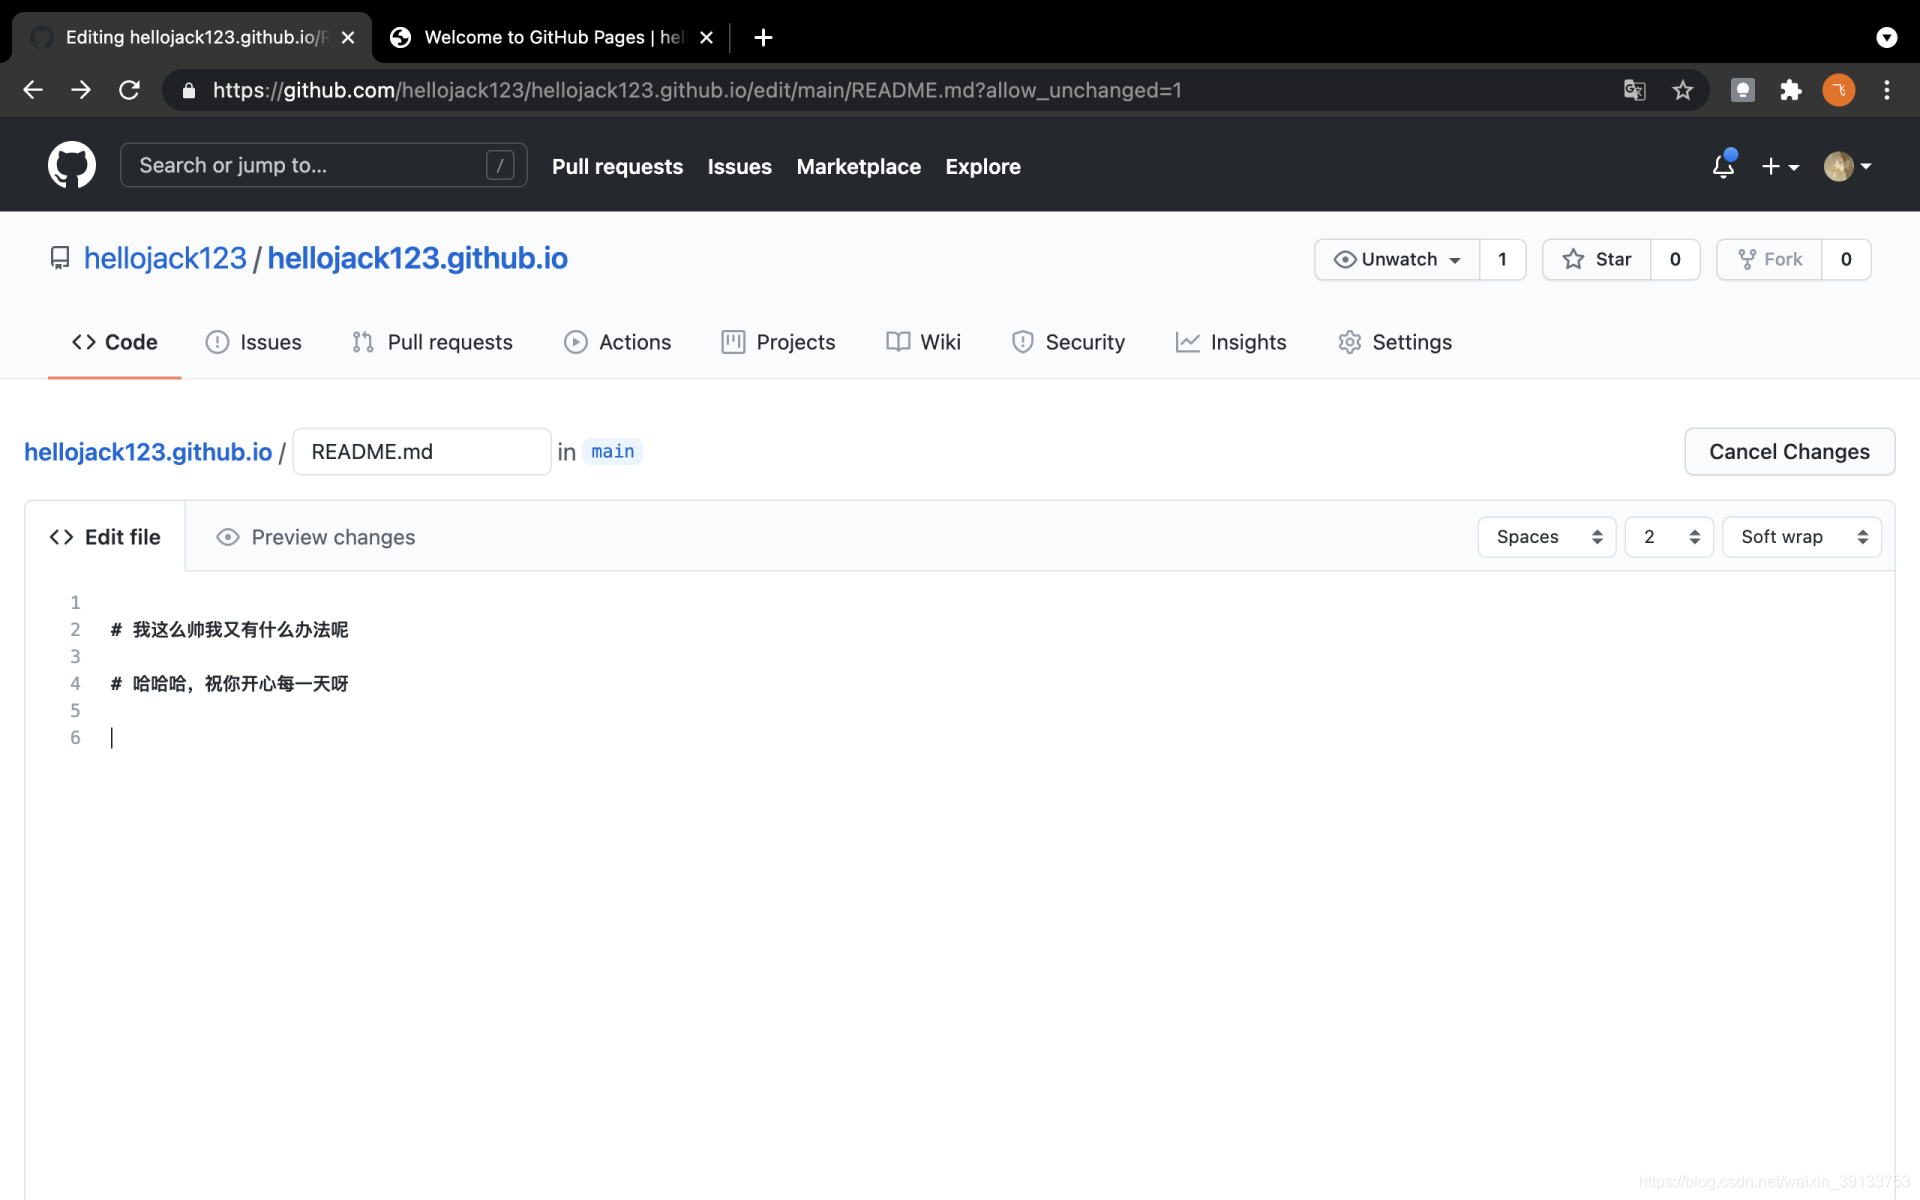Open the Google Translate icon in address bar
1920x1200 pixels.
pos(1635,90)
